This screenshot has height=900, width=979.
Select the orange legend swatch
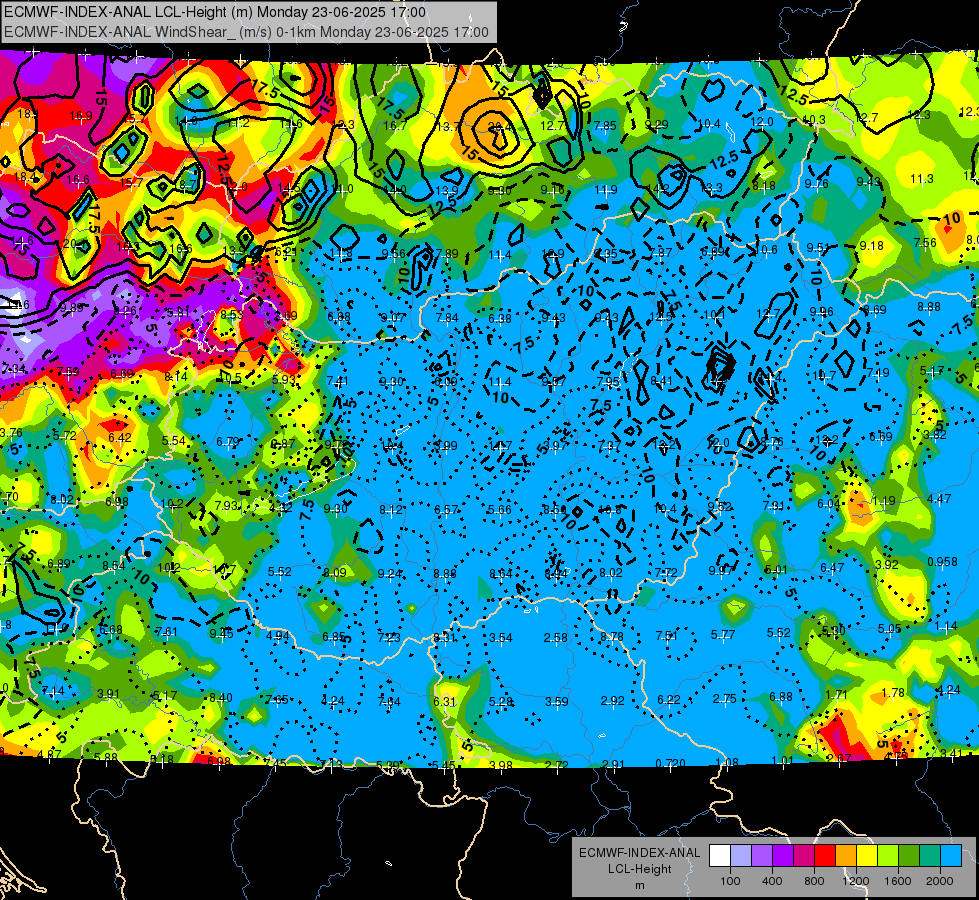pos(846,856)
